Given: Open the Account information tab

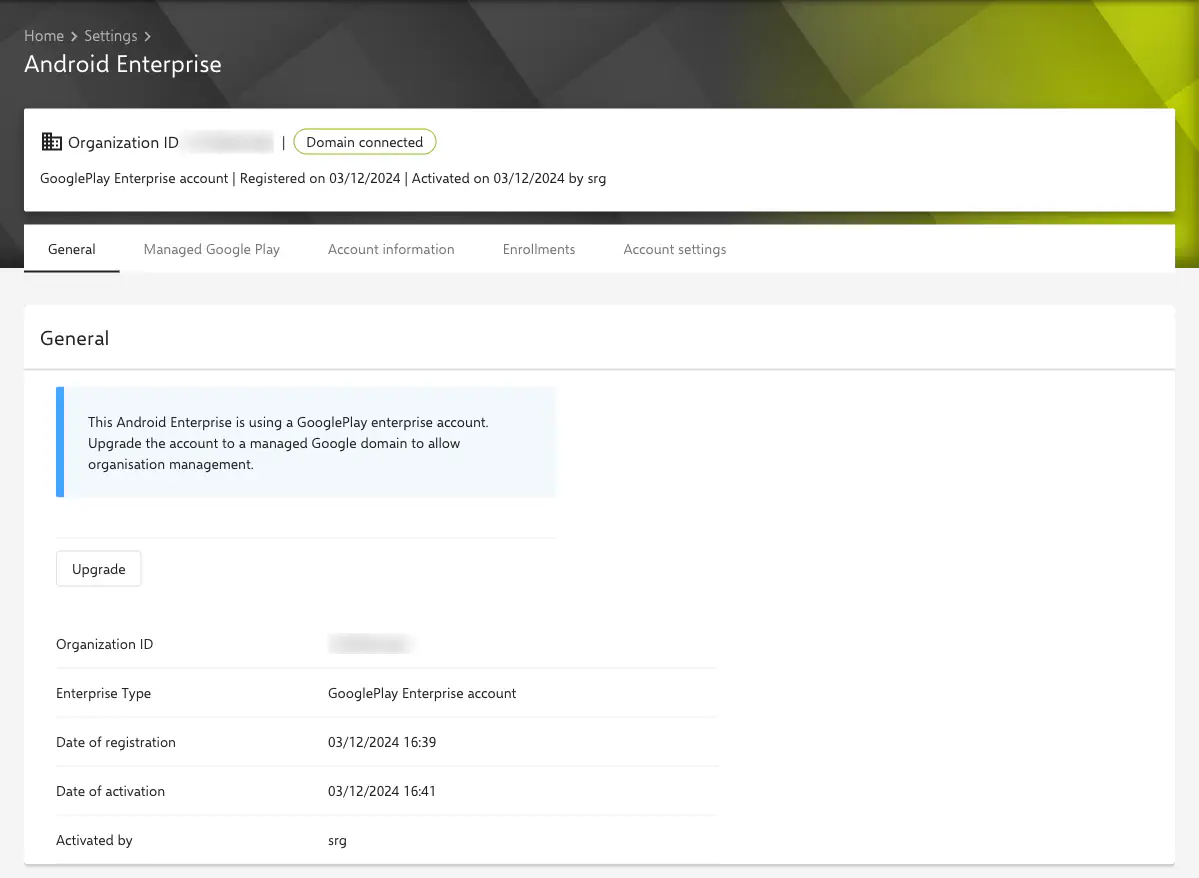Looking at the screenshot, I should coord(391,249).
